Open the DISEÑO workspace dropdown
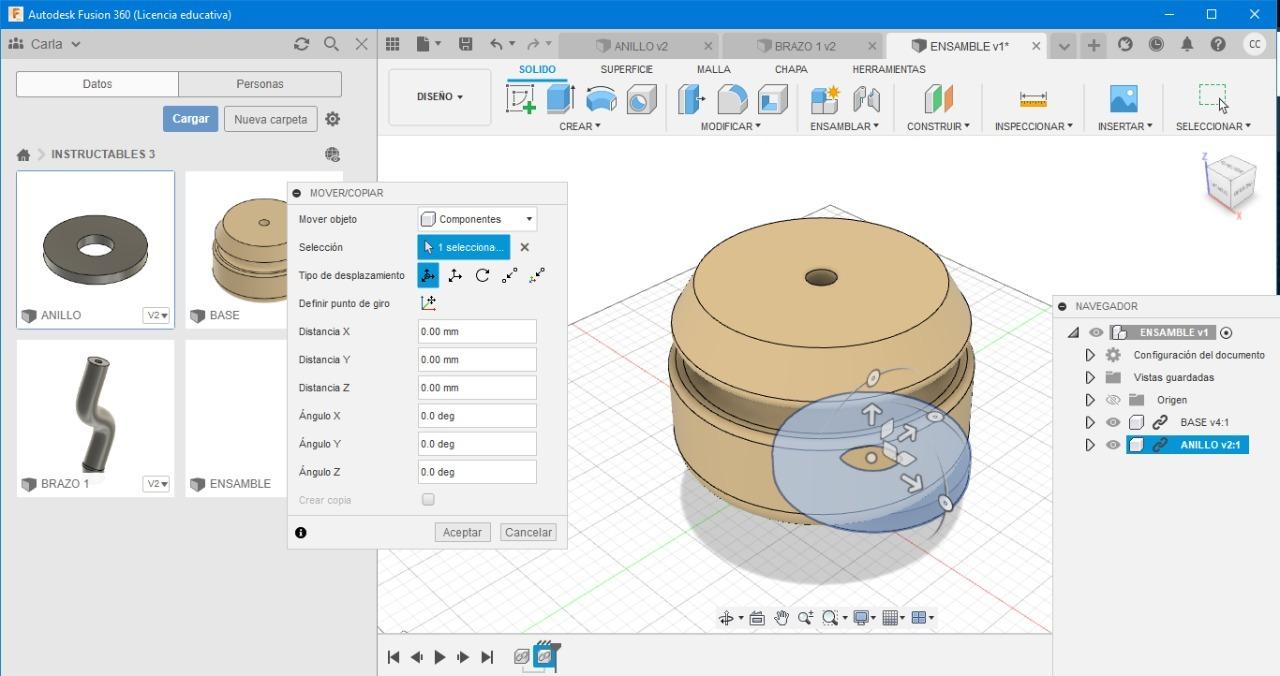This screenshot has height=676, width=1280. tap(440, 97)
